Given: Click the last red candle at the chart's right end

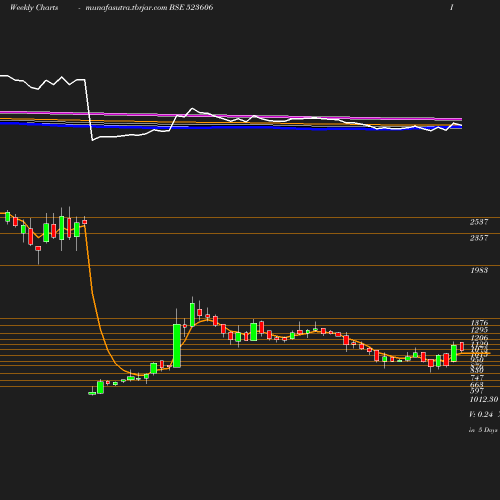Looking at the screenshot, I should click(x=462, y=346).
